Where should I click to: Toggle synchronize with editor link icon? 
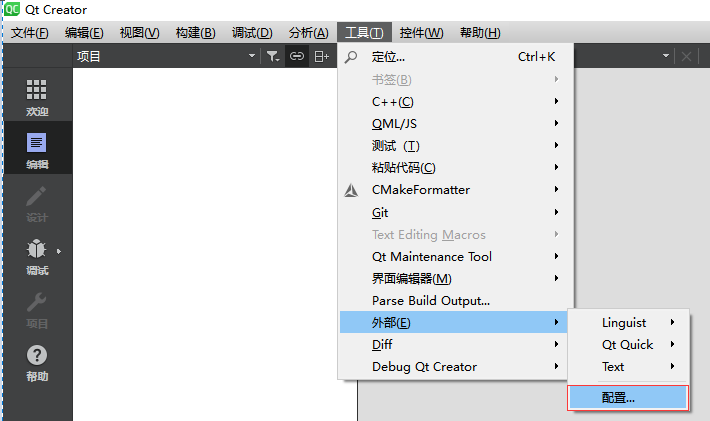[x=297, y=56]
